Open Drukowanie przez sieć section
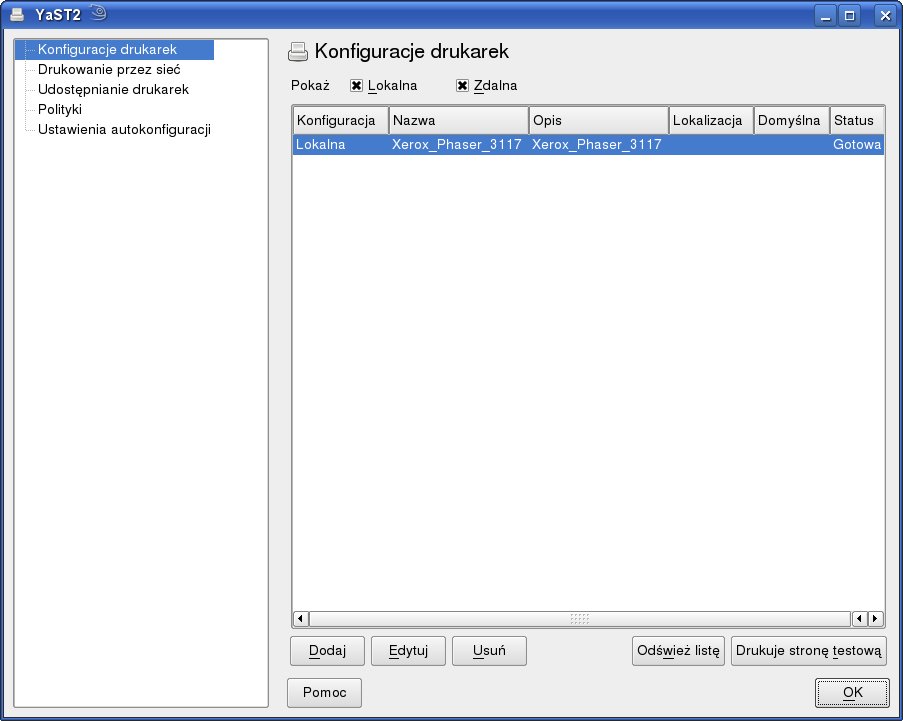The height and width of the screenshot is (721, 903). pyautogui.click(x=108, y=69)
